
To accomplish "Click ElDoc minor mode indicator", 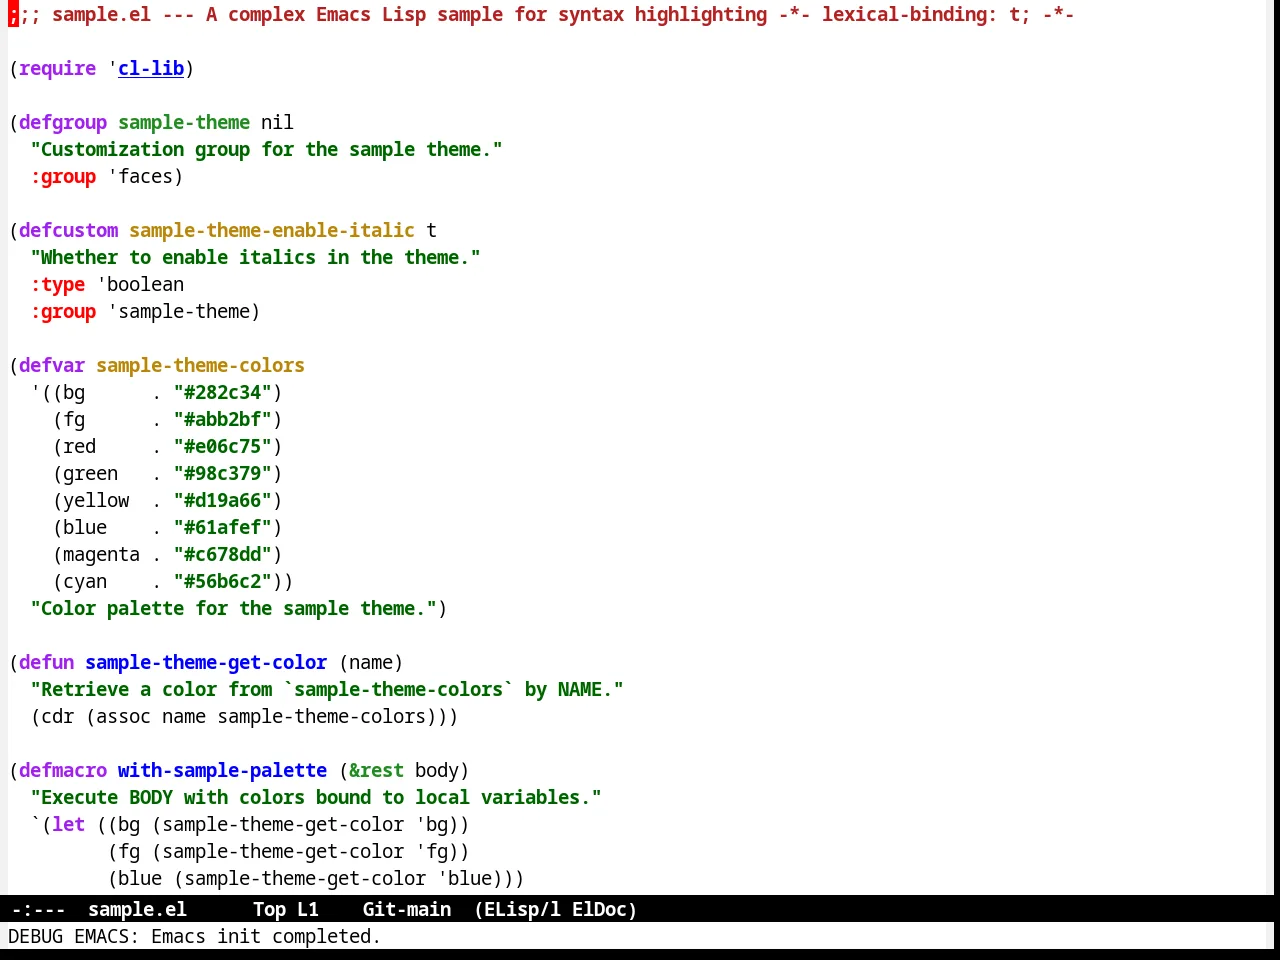I will [x=600, y=909].
